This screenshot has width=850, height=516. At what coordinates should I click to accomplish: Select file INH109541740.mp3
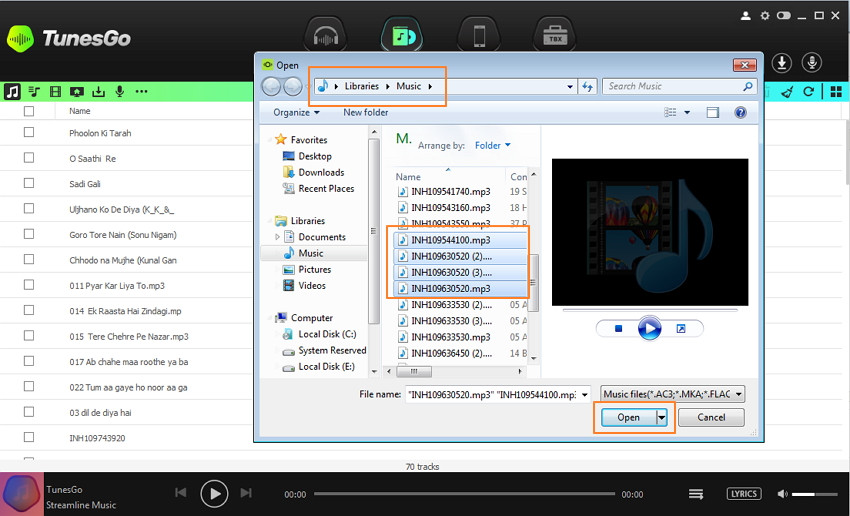(451, 191)
